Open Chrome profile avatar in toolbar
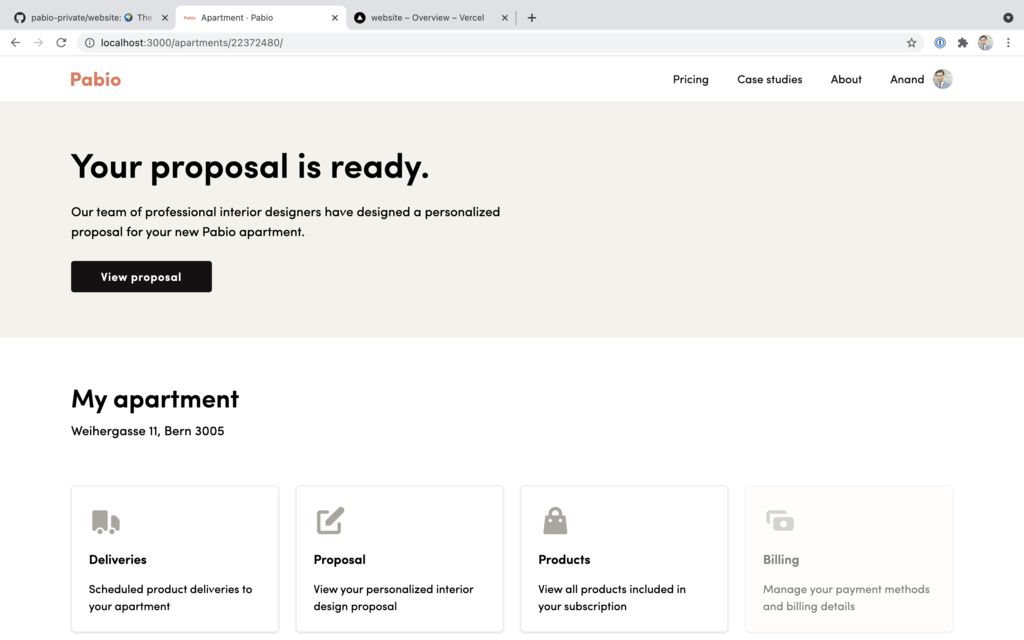Viewport: 1024px width, 640px height. click(985, 42)
